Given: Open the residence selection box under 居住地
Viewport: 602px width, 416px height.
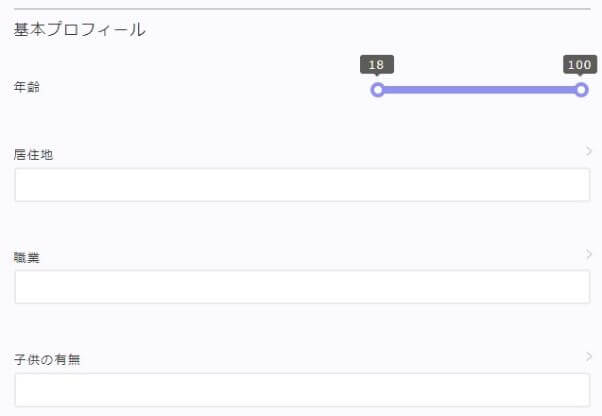Looking at the screenshot, I should (302, 185).
